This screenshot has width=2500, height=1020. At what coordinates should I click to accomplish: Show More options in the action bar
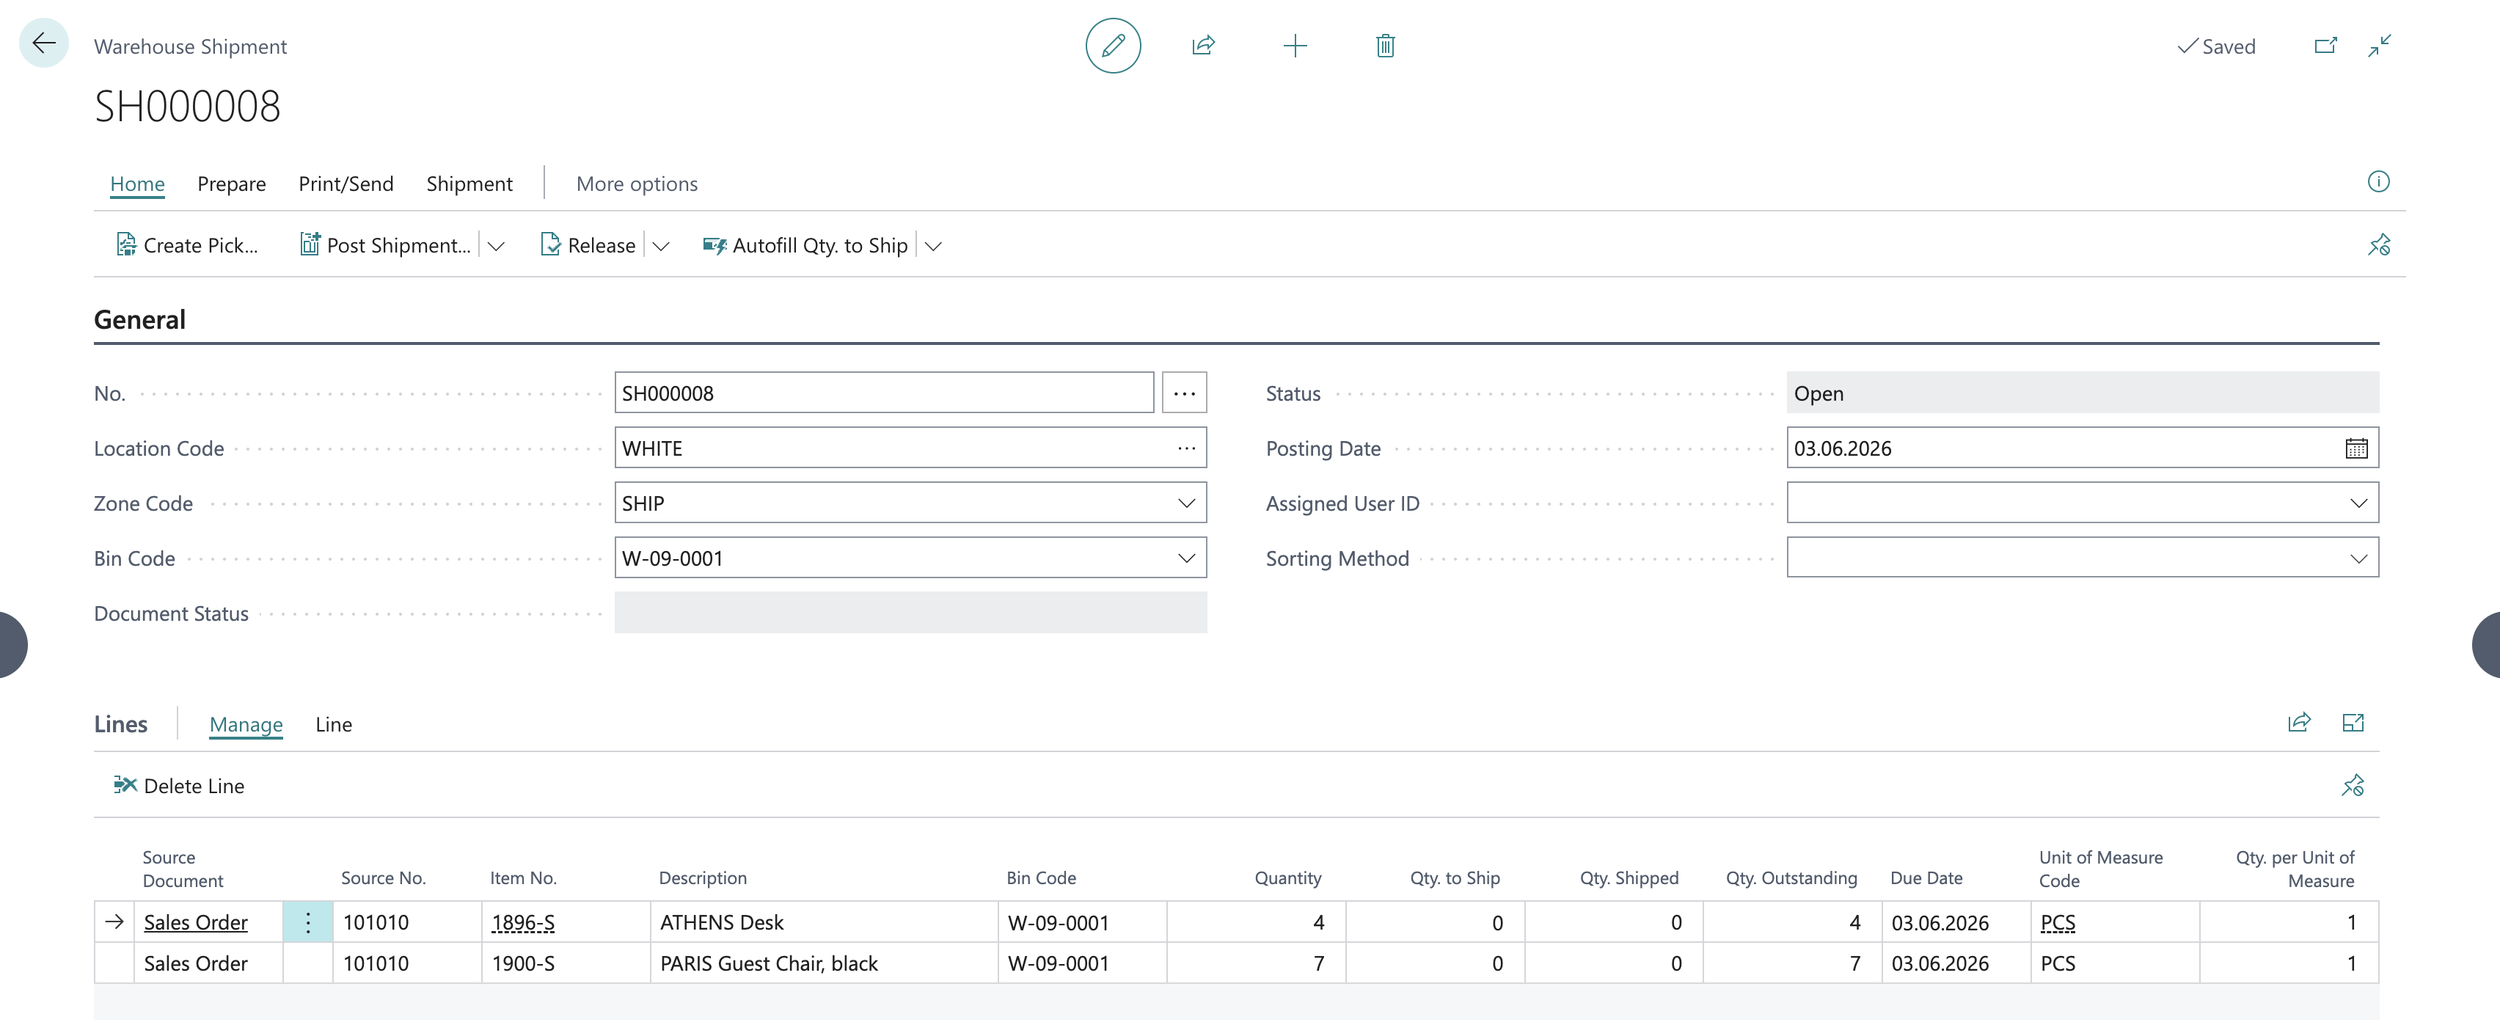coord(637,184)
